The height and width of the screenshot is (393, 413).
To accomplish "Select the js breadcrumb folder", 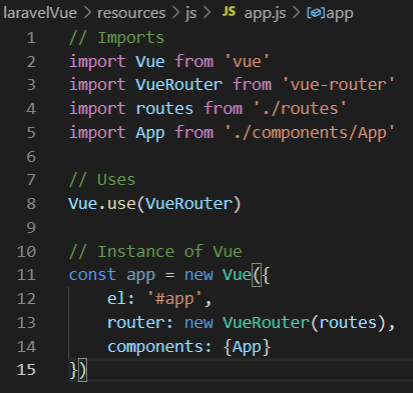I will pos(191,14).
